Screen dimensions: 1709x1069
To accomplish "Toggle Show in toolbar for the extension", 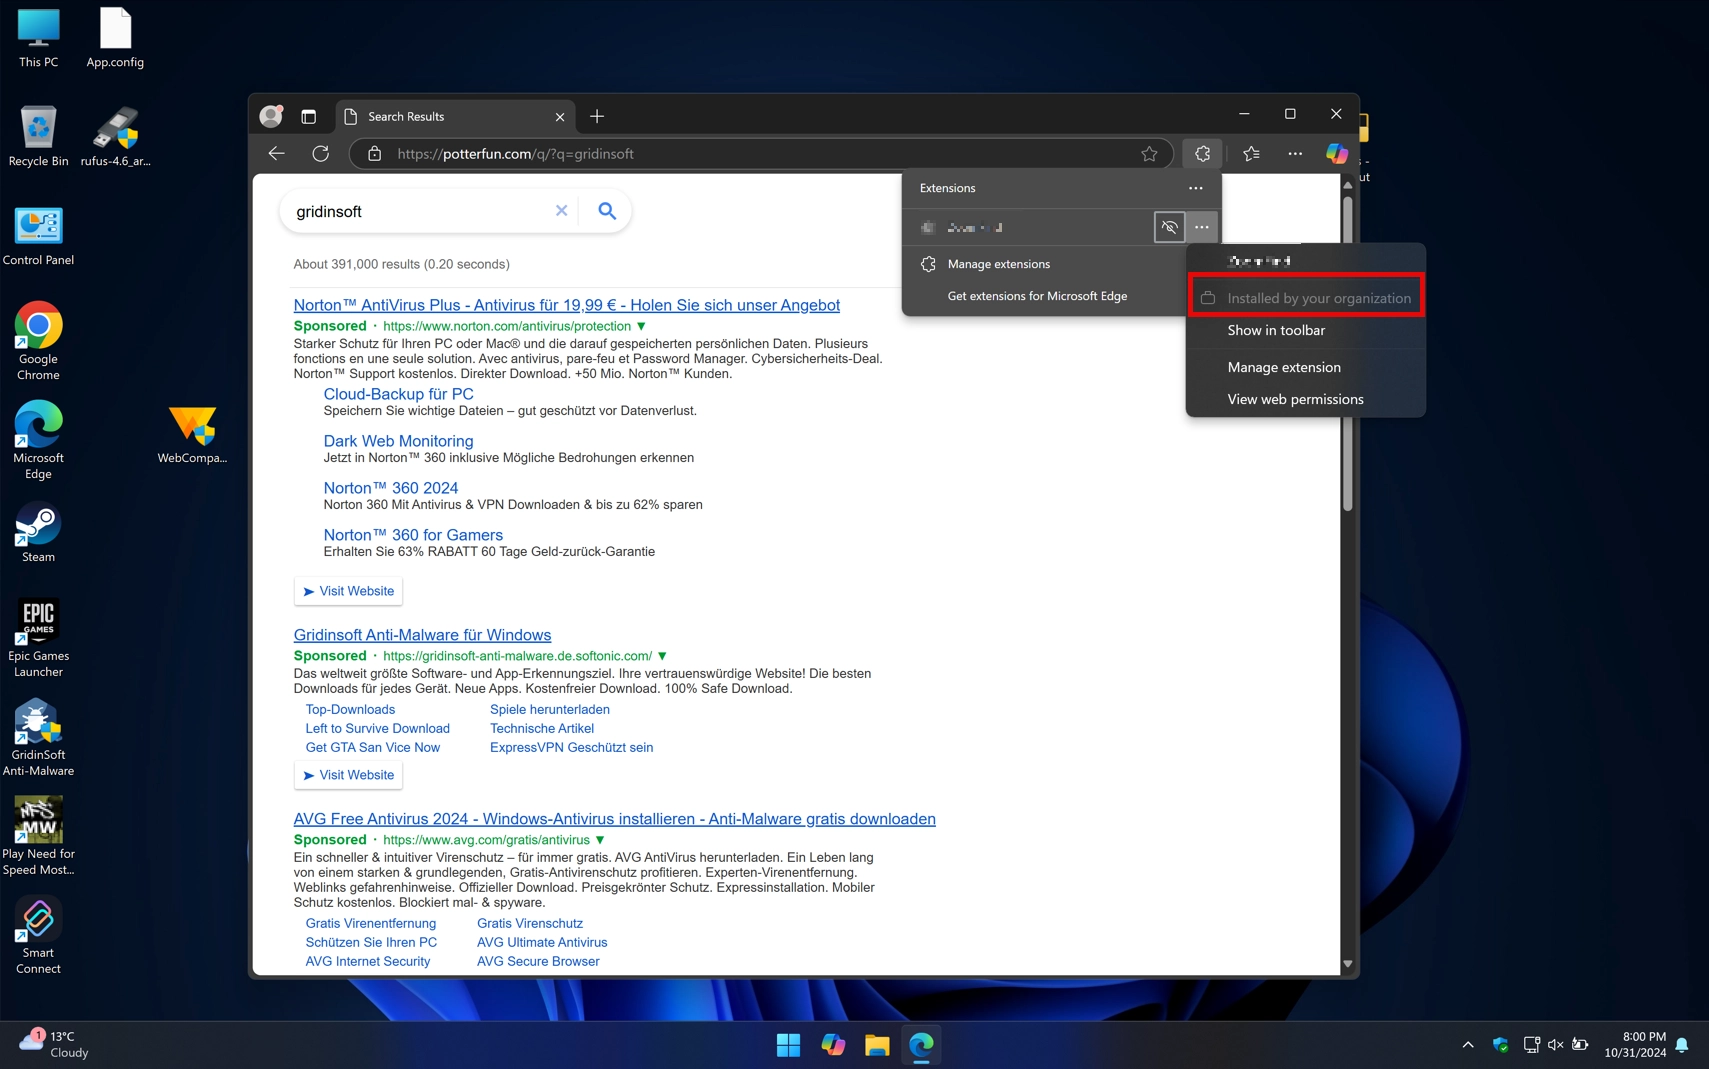I will pos(1277,330).
